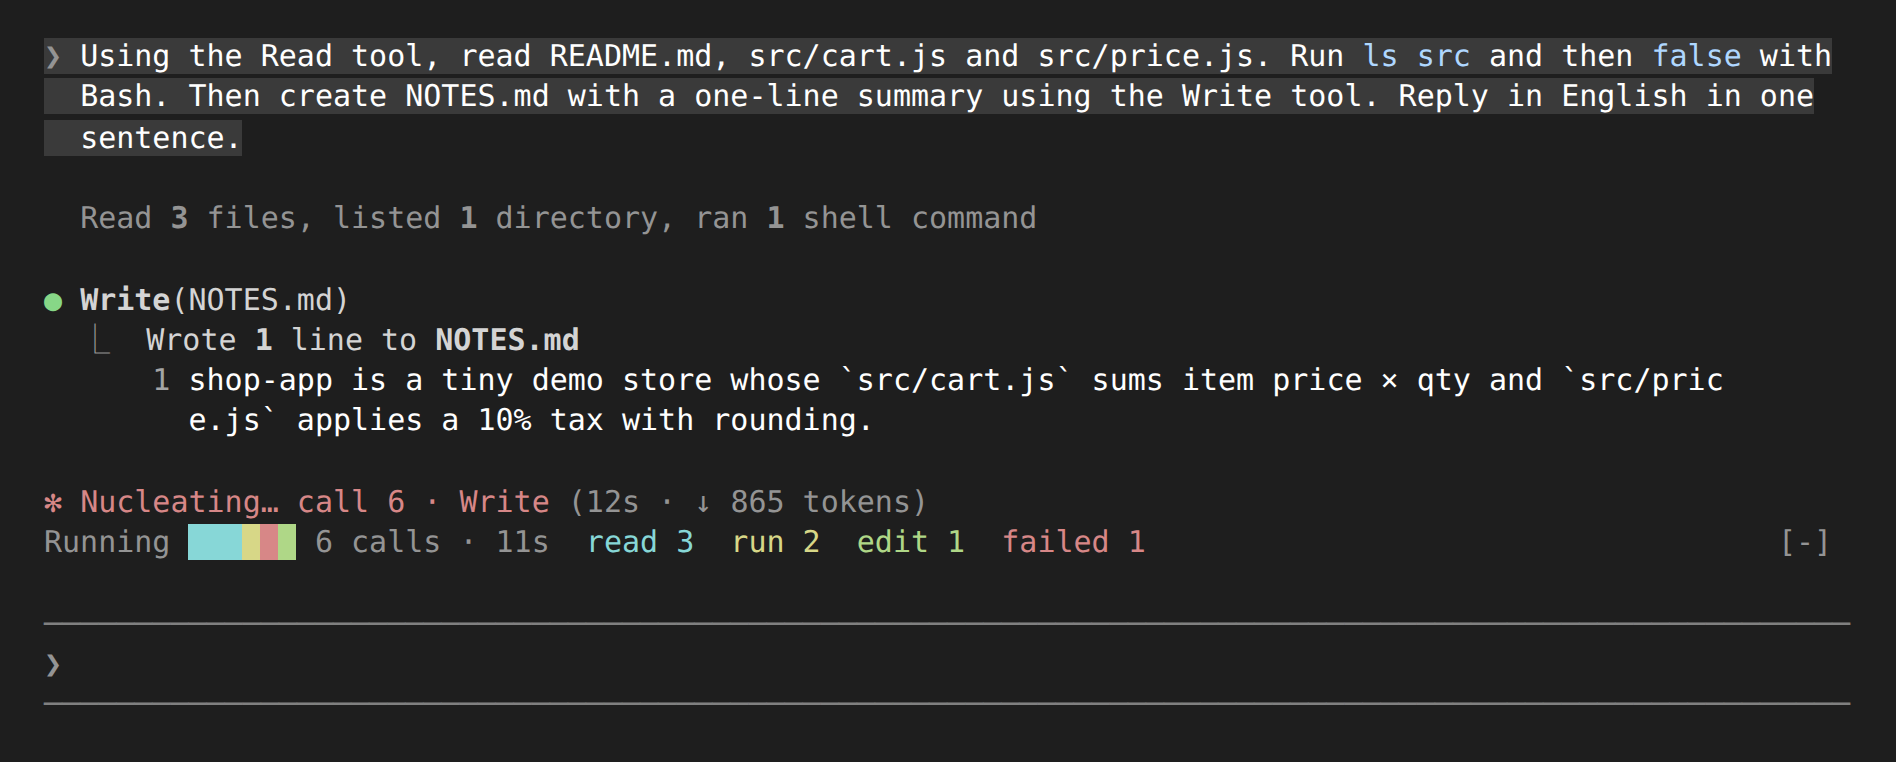Click the highlighted "ls src" command in the prompt
The image size is (1896, 762).
[1416, 56]
